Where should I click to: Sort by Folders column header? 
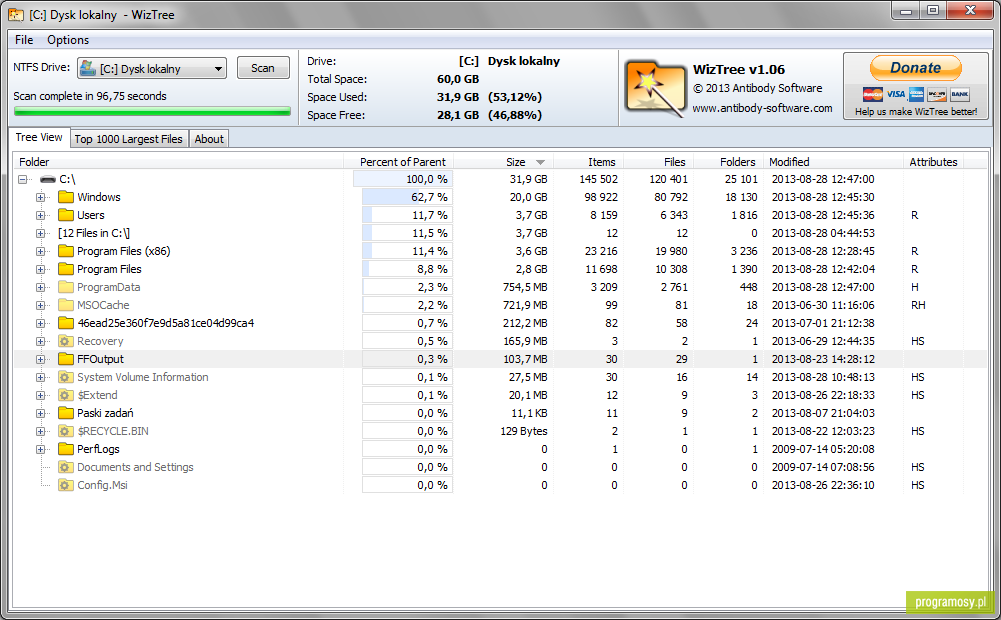point(728,162)
